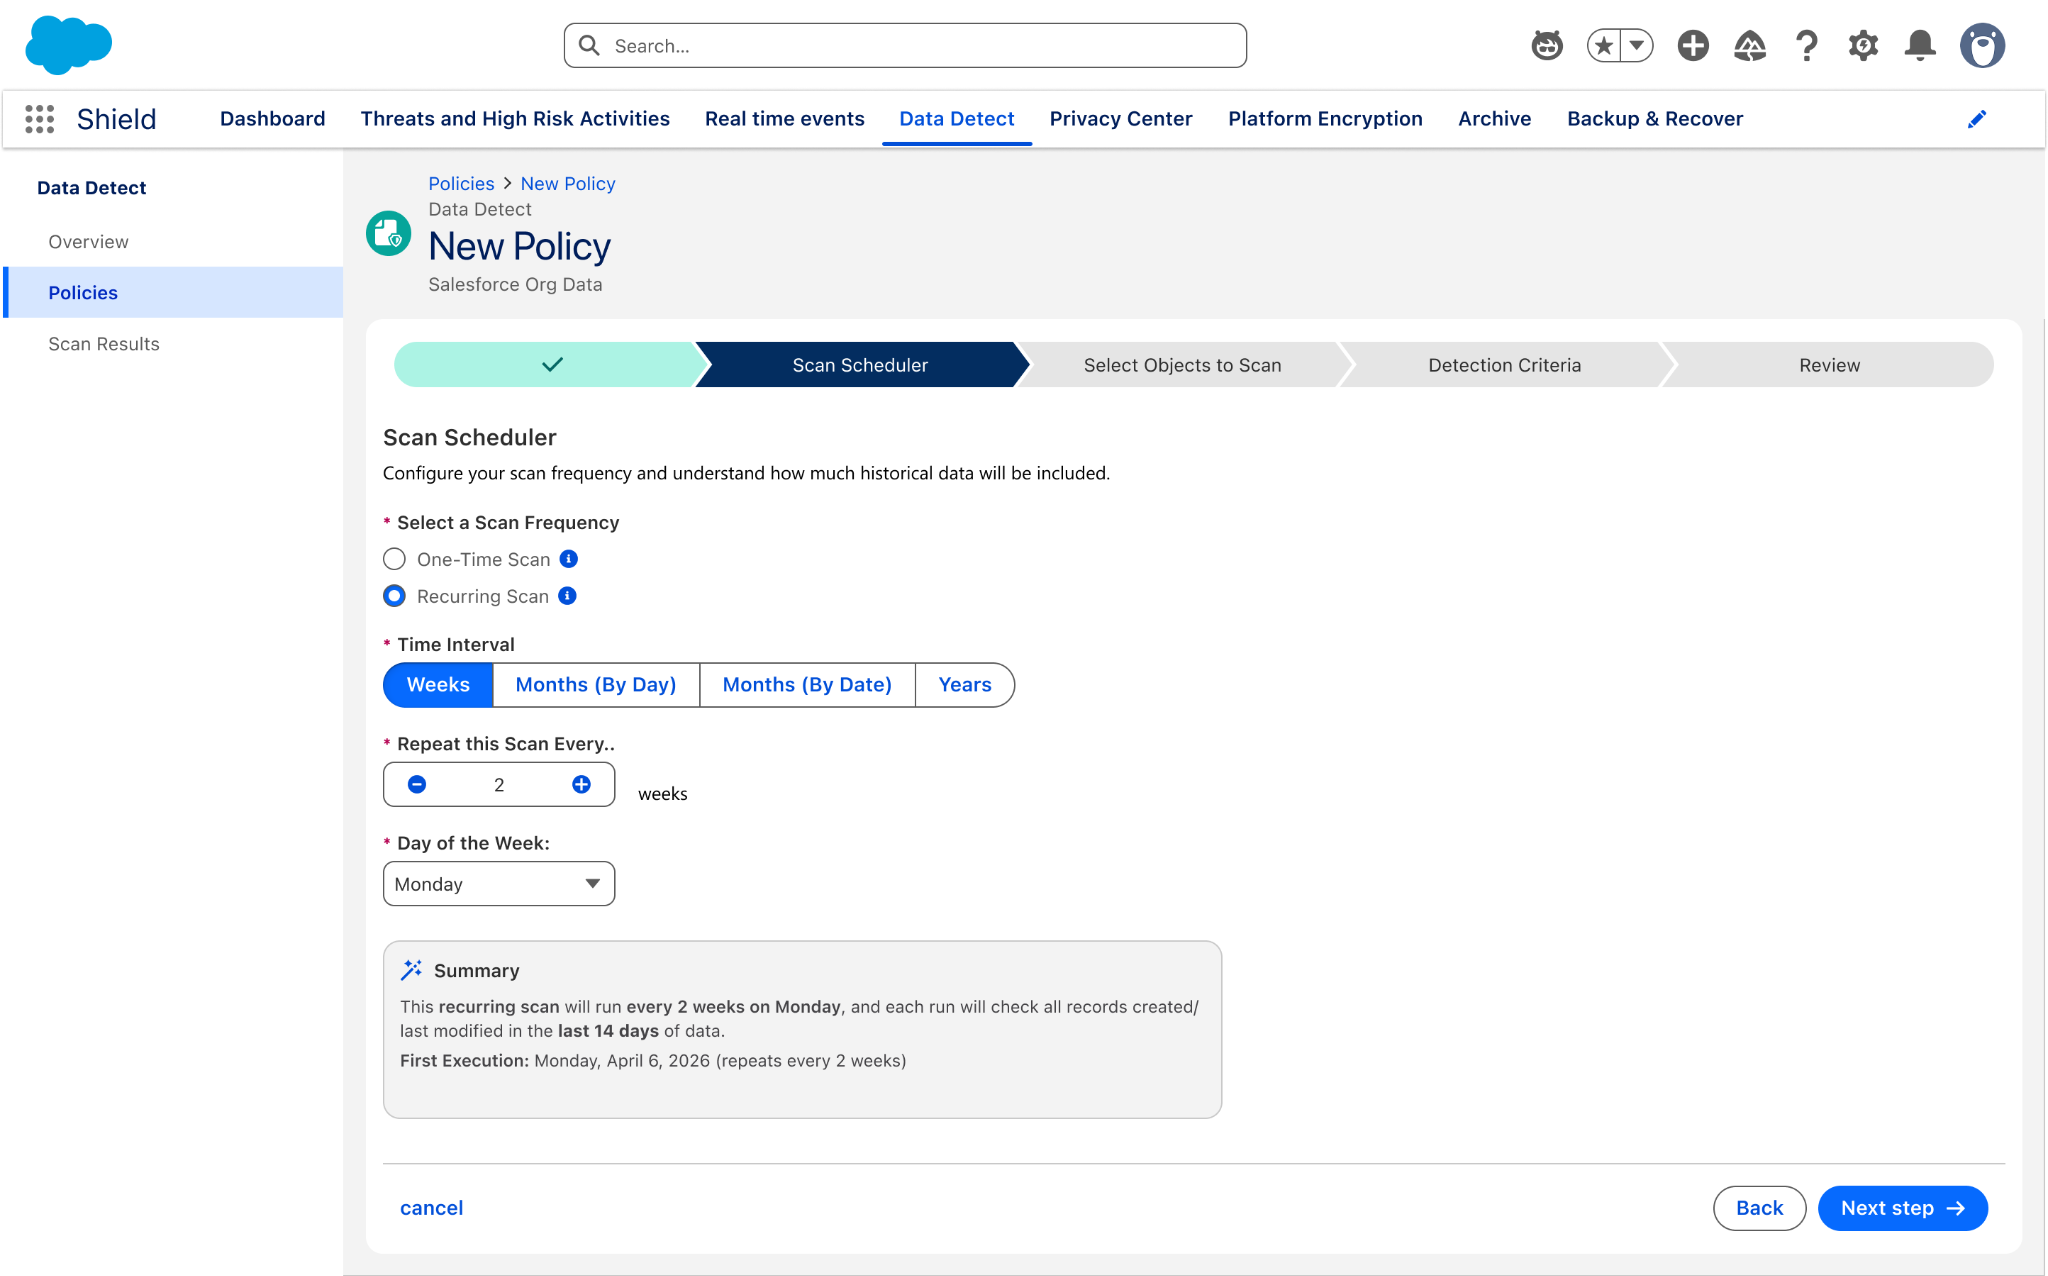This screenshot has height=1276, width=2048.
Task: Choose the Months (By Day) interval
Action: pos(596,685)
